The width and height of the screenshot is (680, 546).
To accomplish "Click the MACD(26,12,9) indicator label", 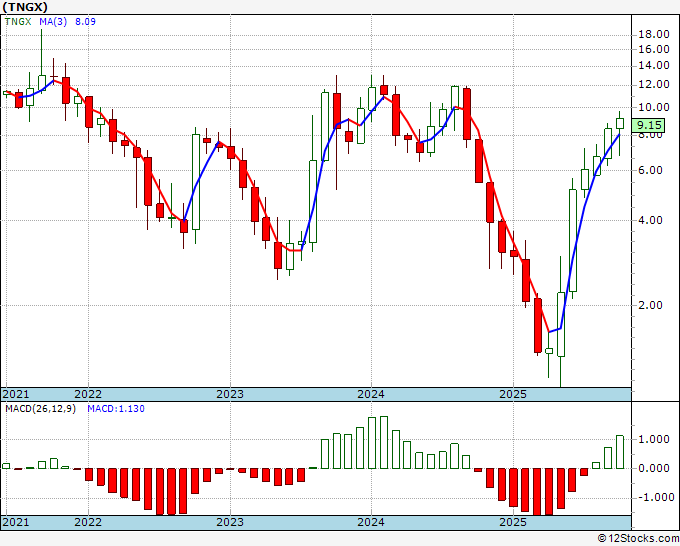I will coord(40,409).
